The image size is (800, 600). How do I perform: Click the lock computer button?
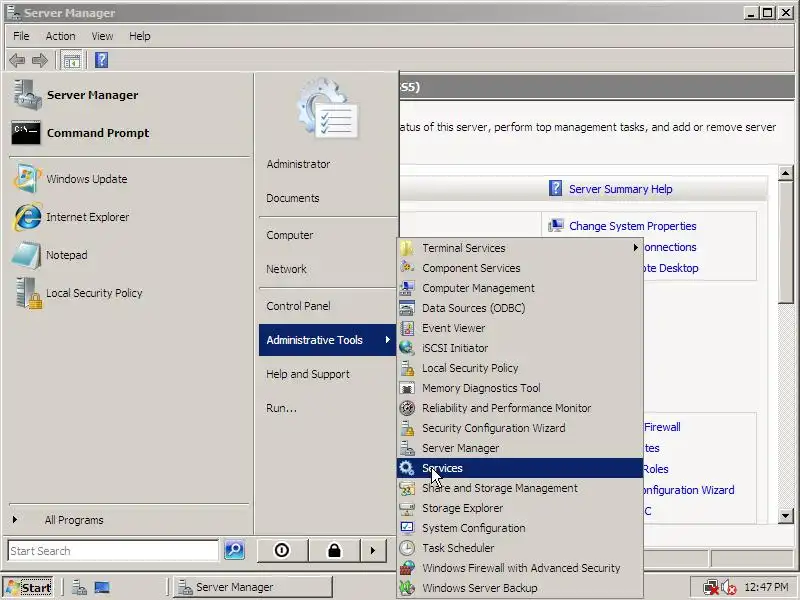point(334,551)
